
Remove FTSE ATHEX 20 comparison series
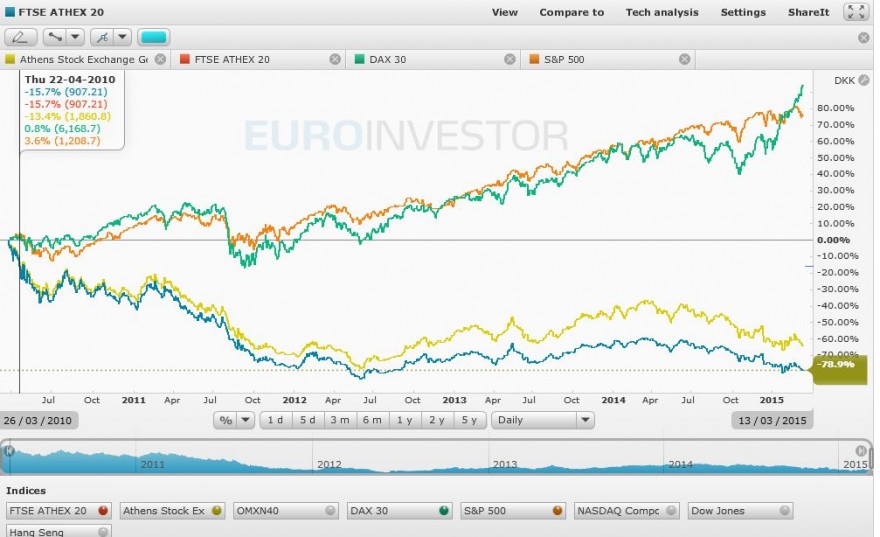click(335, 59)
